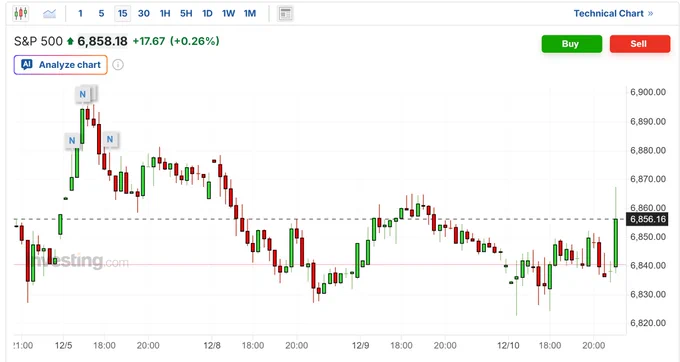Select the 30 minute interval
This screenshot has height=362, width=680.
tap(144, 13)
